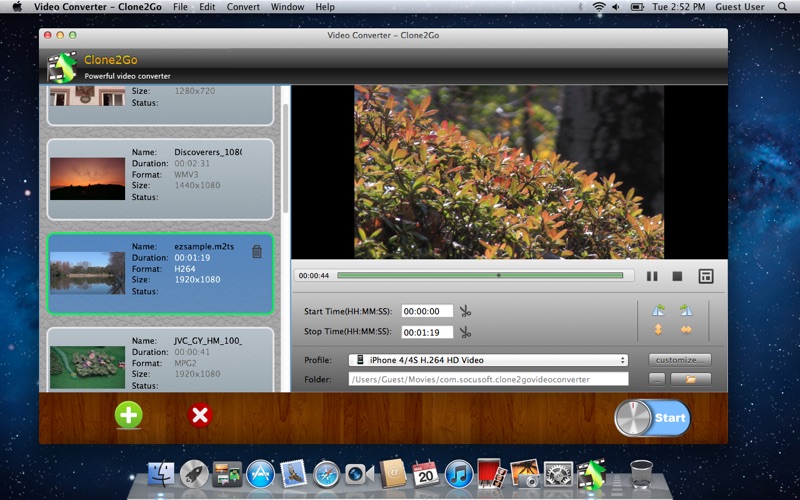
Task: Toggle the preview layout view icon
Action: [706, 276]
